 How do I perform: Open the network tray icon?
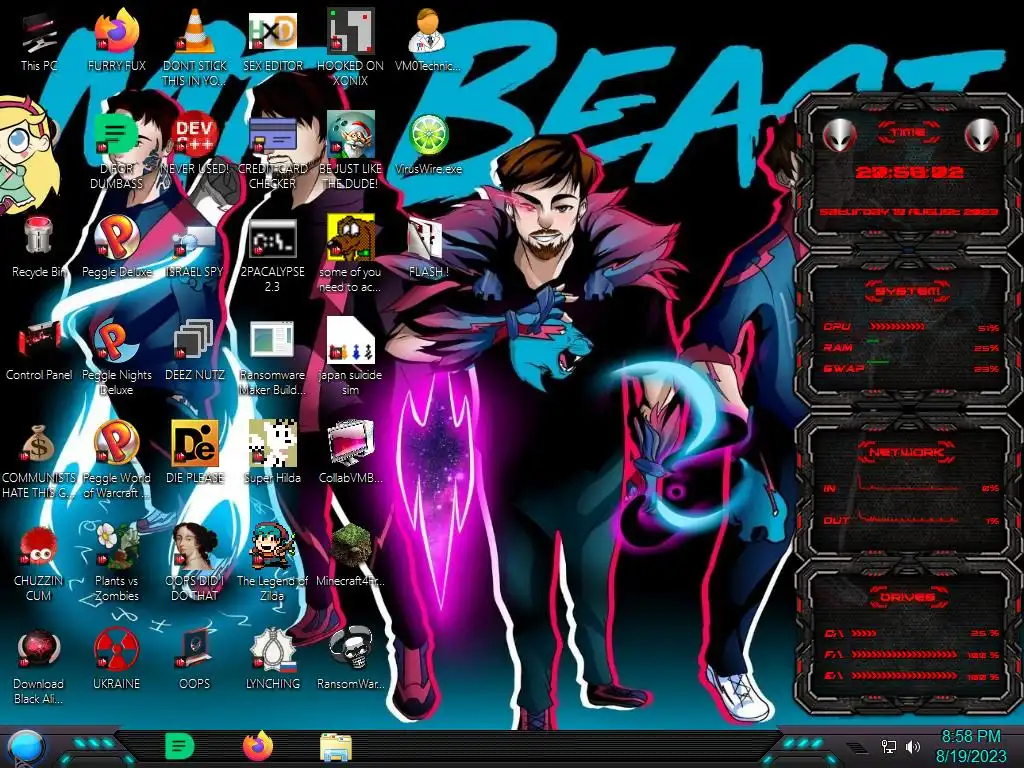pyautogui.click(x=888, y=746)
